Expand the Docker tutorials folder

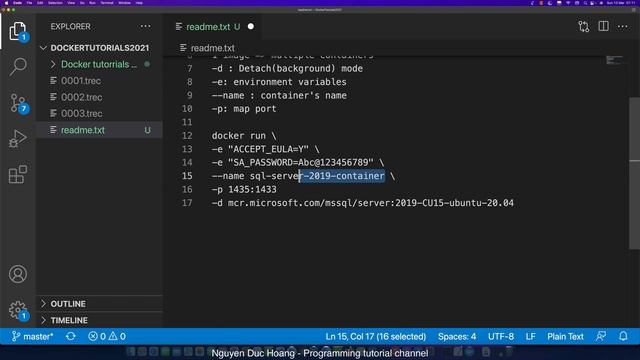[x=100, y=64]
